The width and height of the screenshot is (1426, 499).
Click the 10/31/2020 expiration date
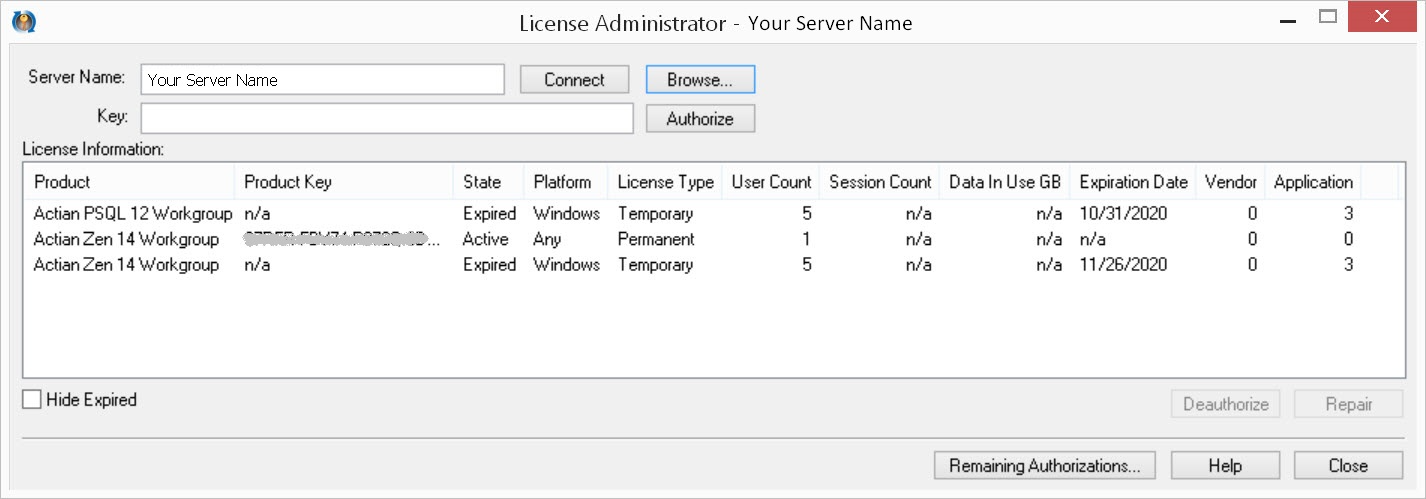coord(1122,214)
